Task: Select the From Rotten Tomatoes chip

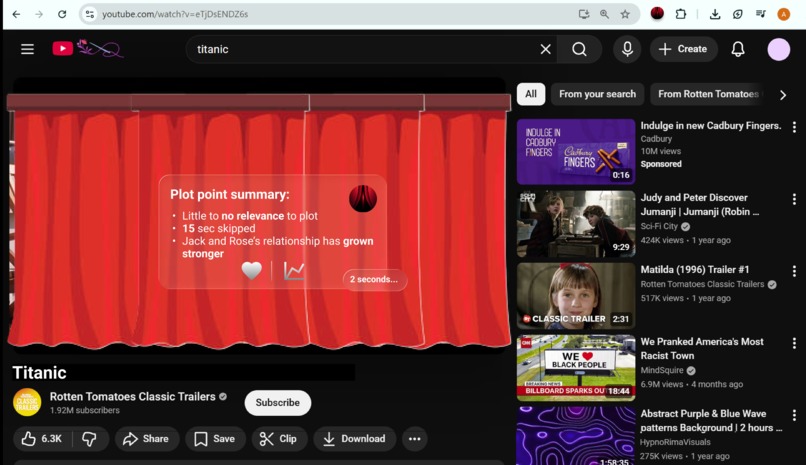Action: click(708, 94)
